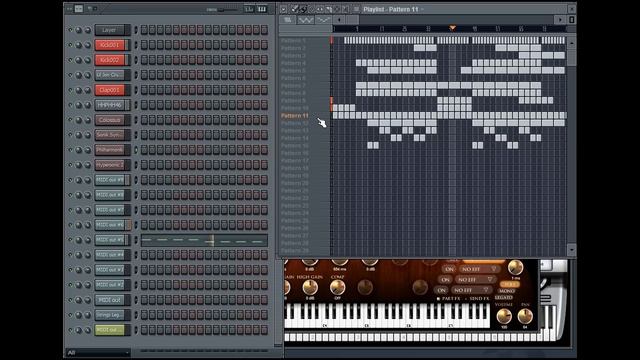640x360 pixels.
Task: Mute the Kick001 channel
Action: tap(70, 45)
